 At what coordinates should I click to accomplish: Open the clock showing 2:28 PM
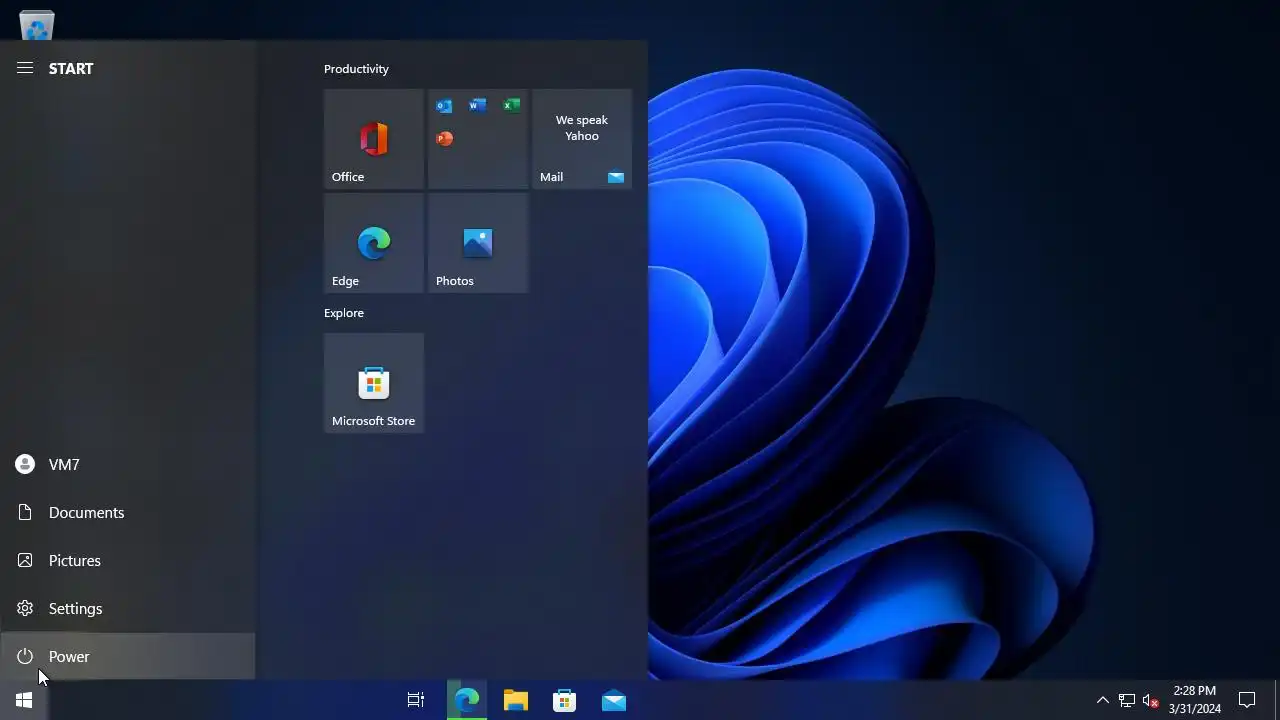[1195, 700]
